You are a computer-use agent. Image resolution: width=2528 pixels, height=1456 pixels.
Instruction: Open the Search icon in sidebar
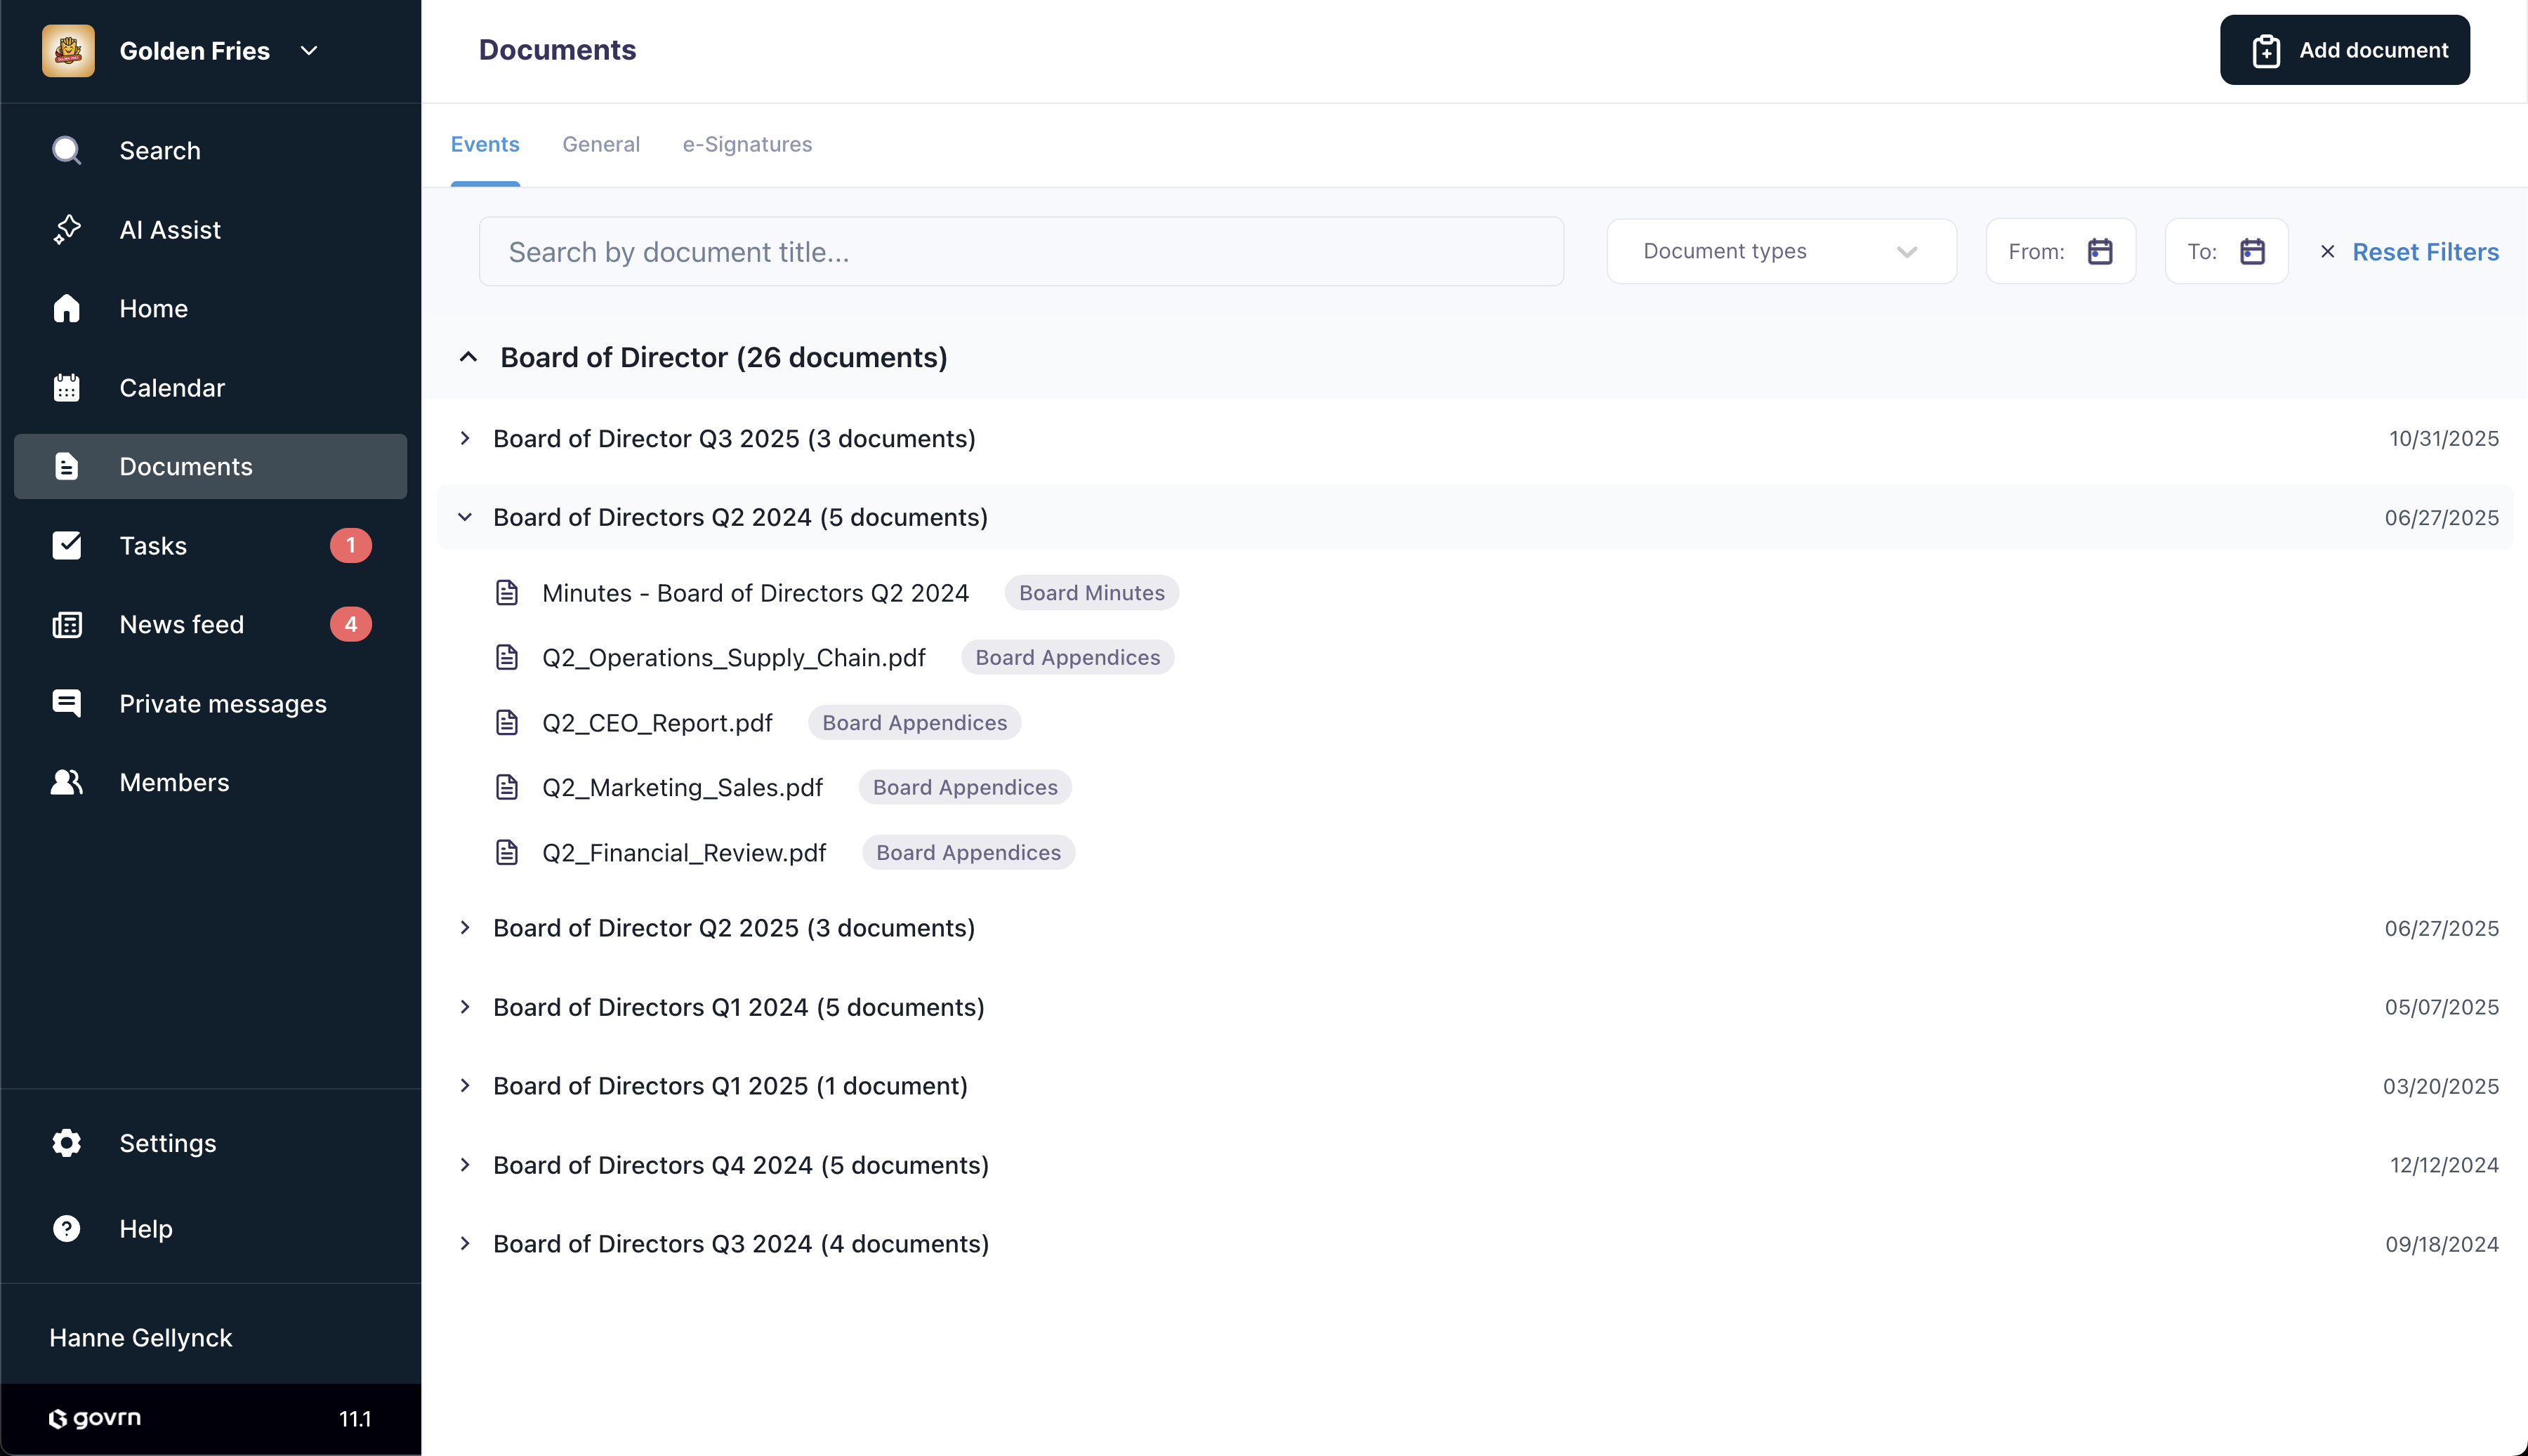coord(160,150)
